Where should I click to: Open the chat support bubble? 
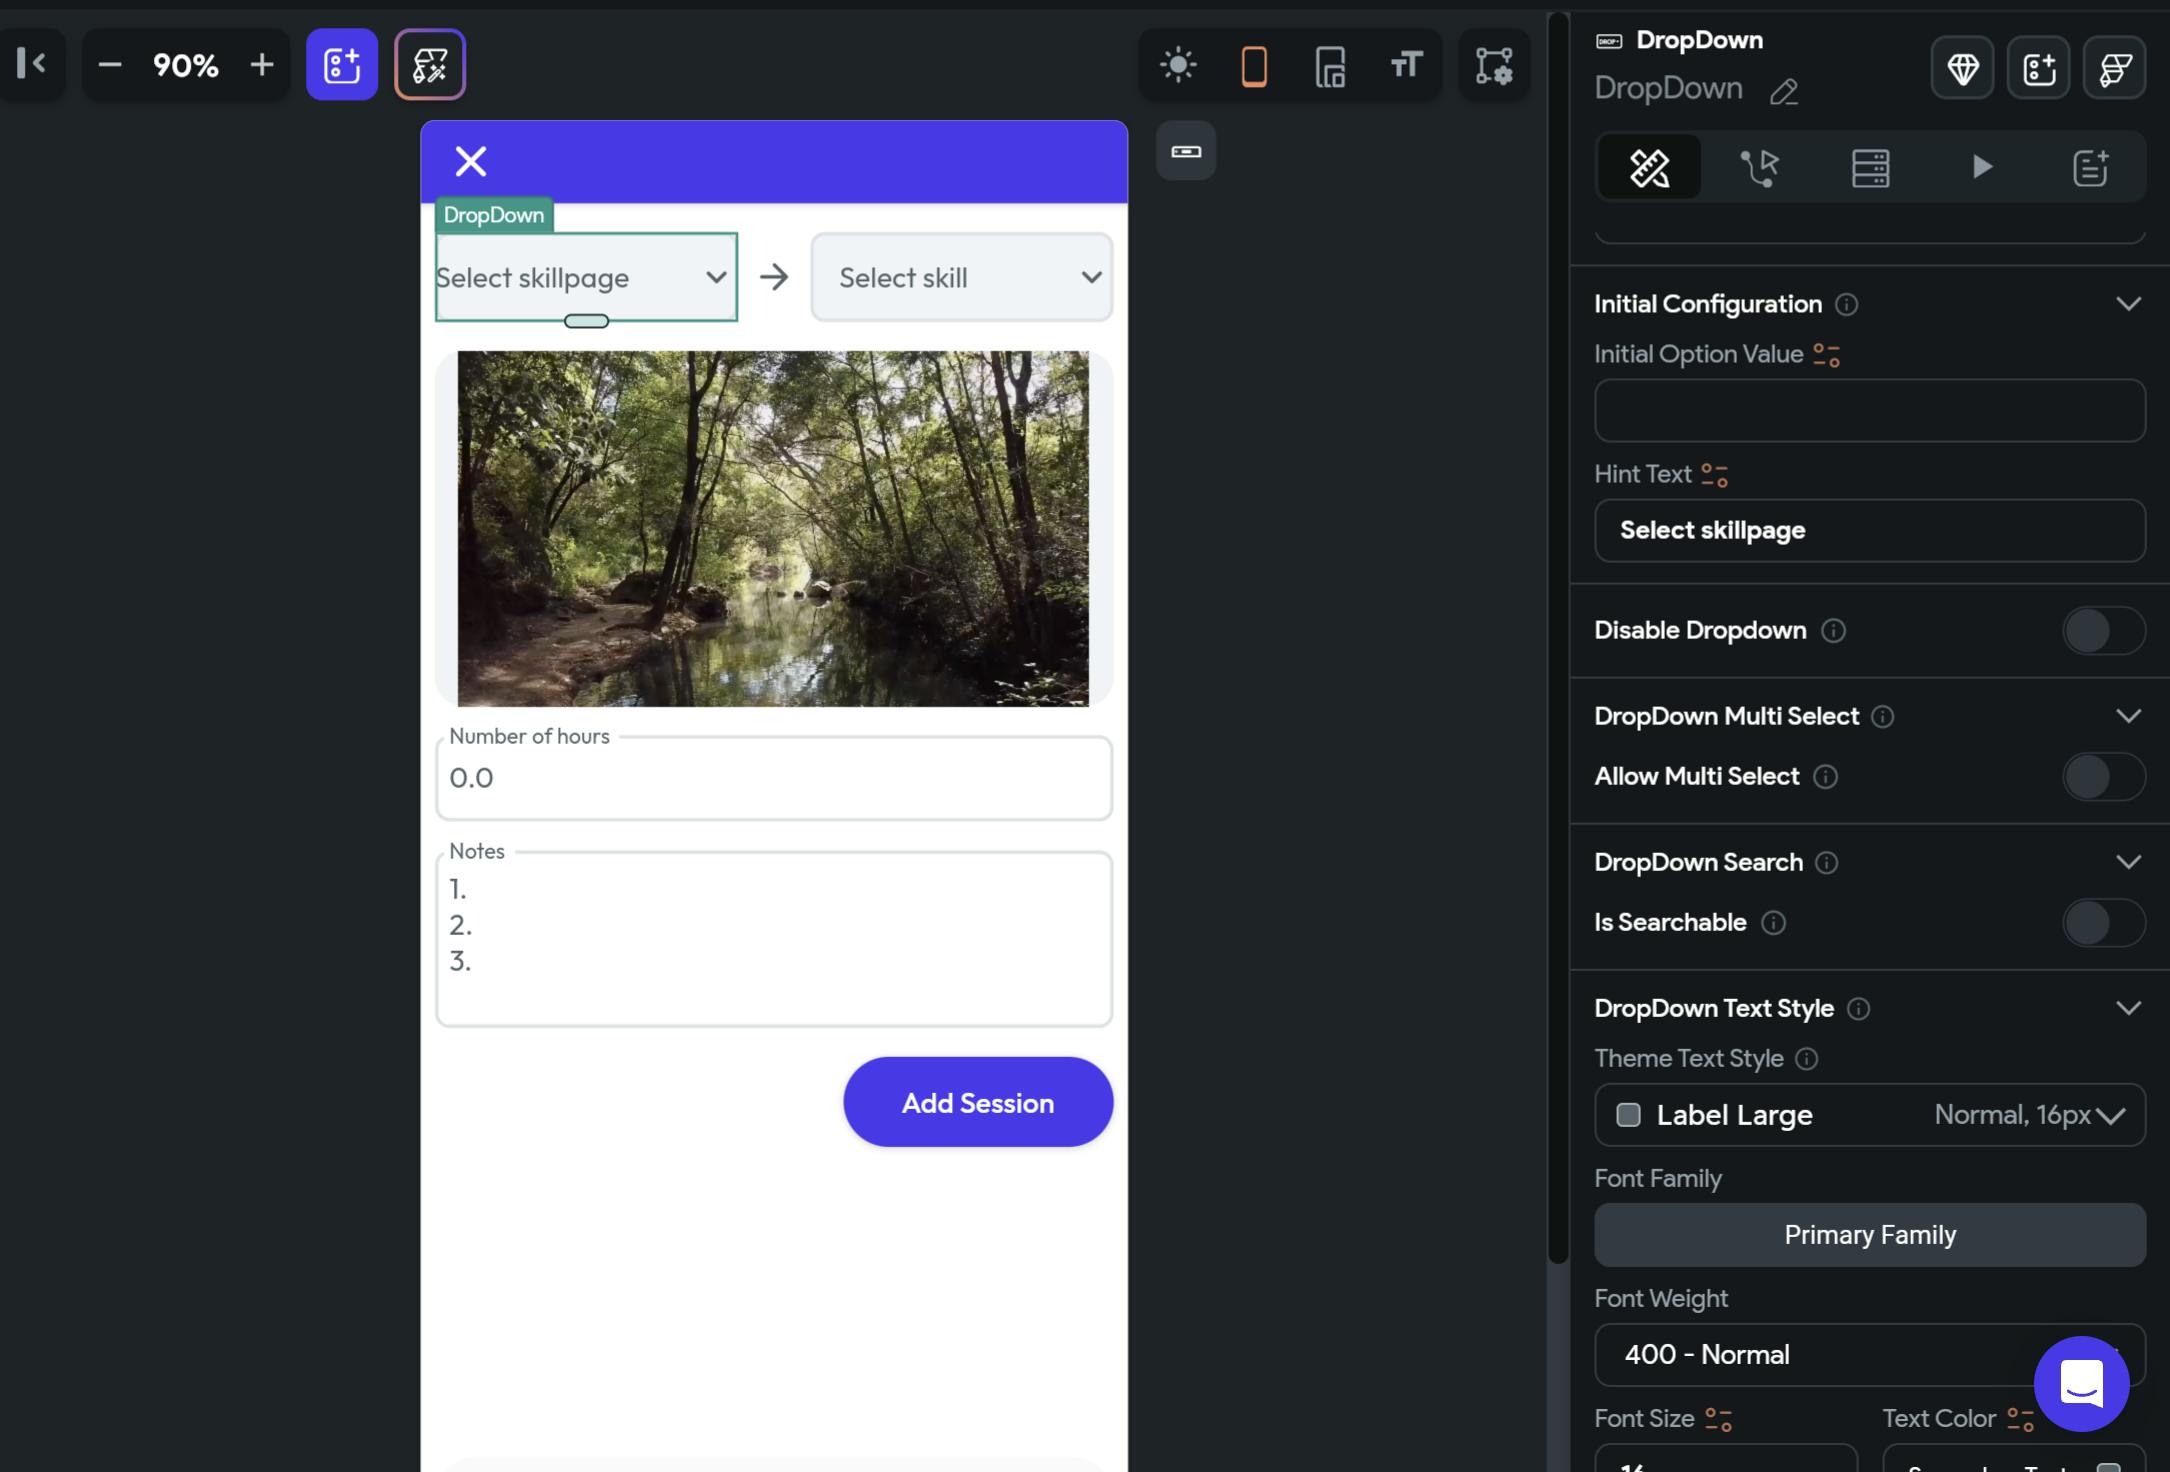pos(2081,1384)
